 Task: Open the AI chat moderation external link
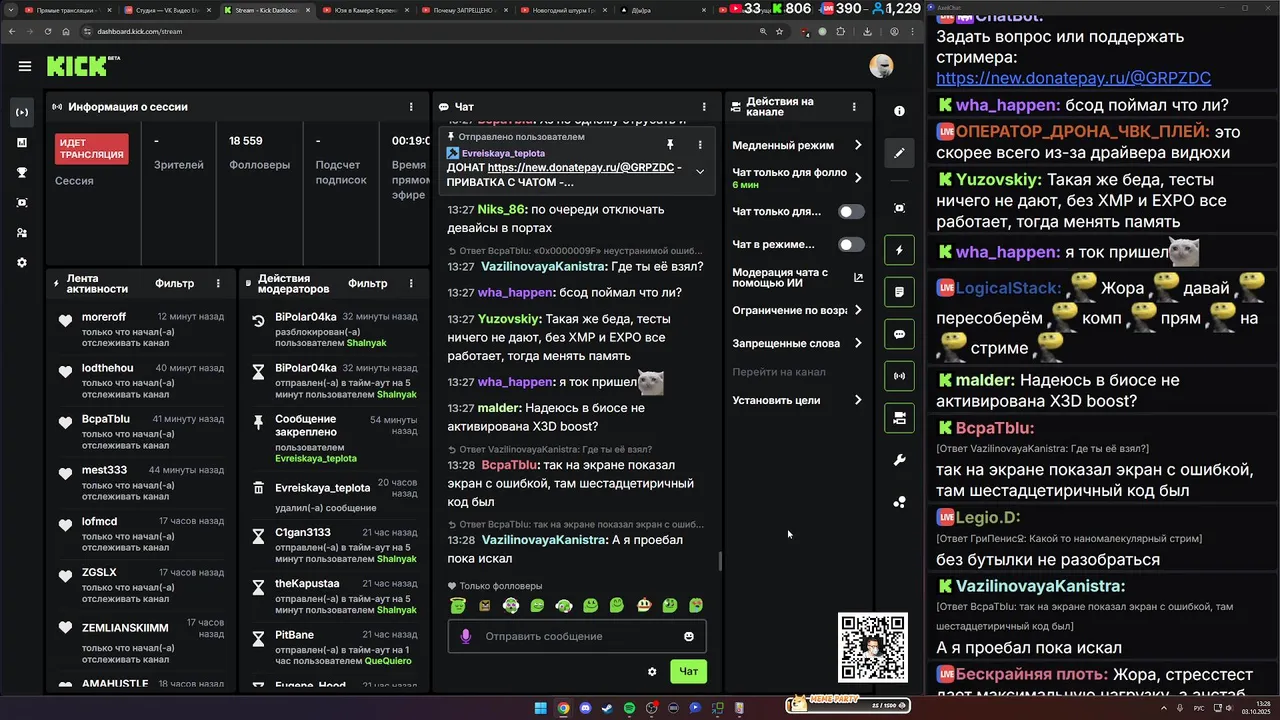point(858,278)
